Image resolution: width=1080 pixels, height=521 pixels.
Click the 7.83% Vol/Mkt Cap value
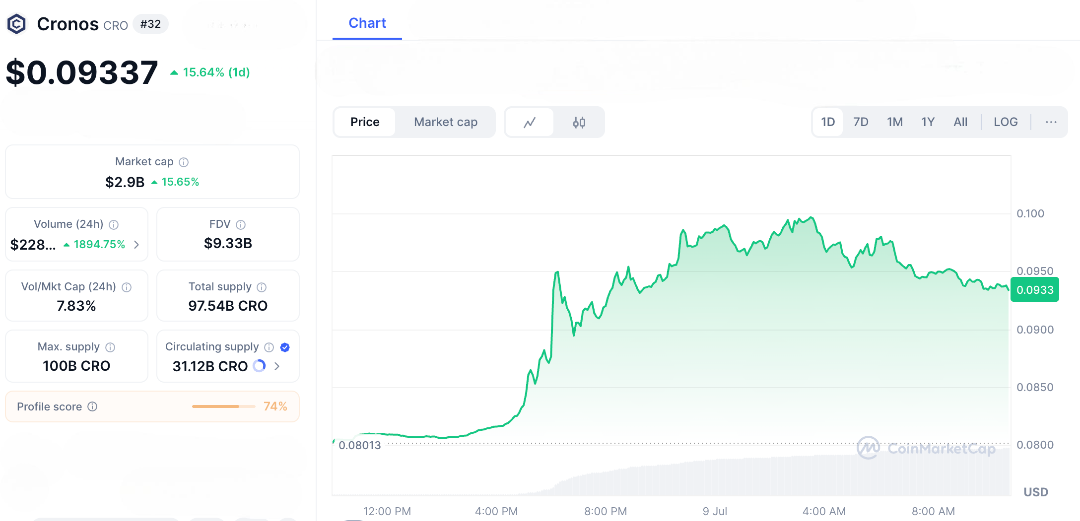point(76,305)
